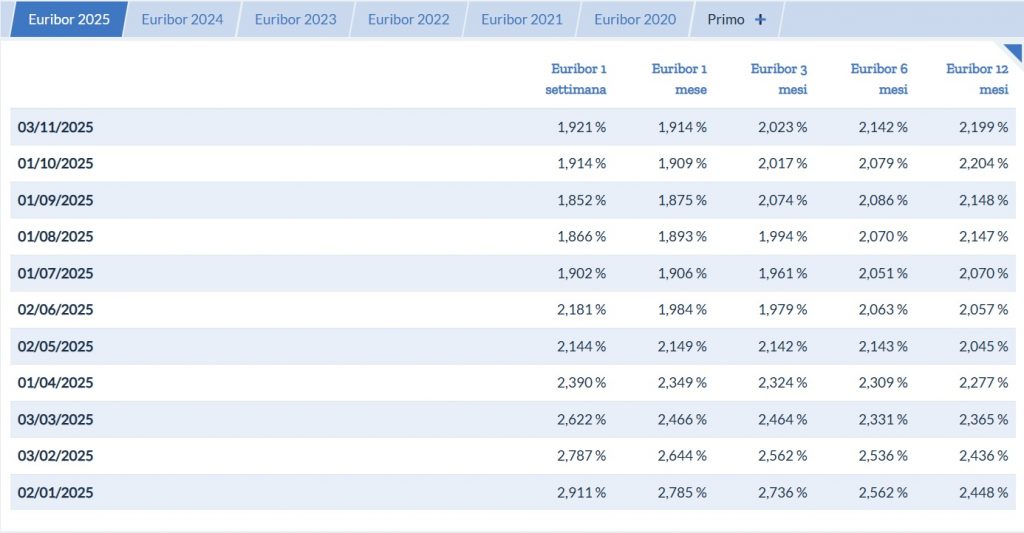The width and height of the screenshot is (1024, 533).
Task: Select the 03/11/2025 row date
Action: 55,127
